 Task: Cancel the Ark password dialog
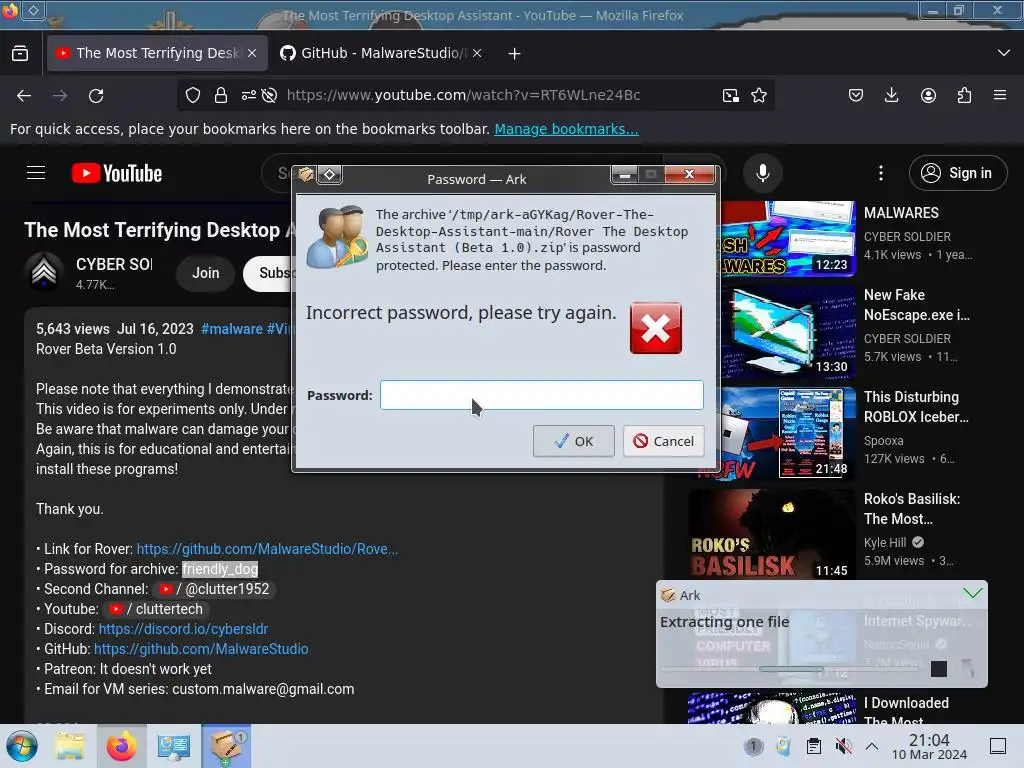coord(664,441)
